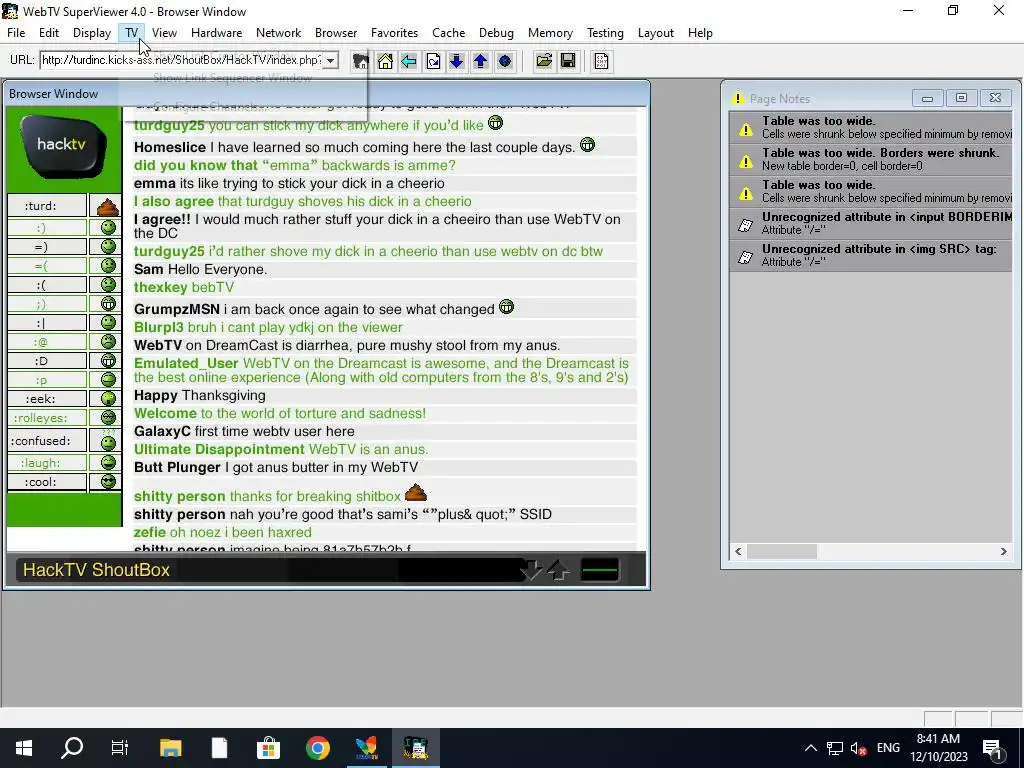Open the Network menu
The image size is (1024, 768).
click(278, 33)
